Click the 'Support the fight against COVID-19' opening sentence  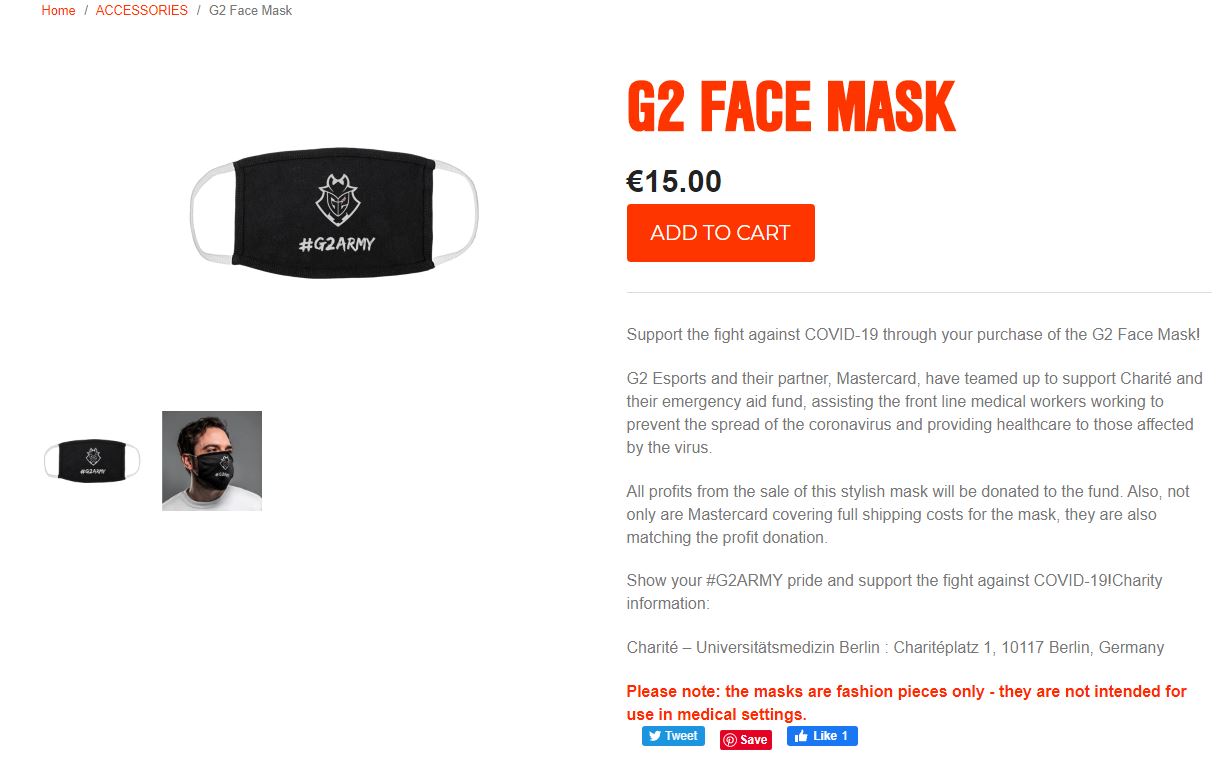coord(912,334)
